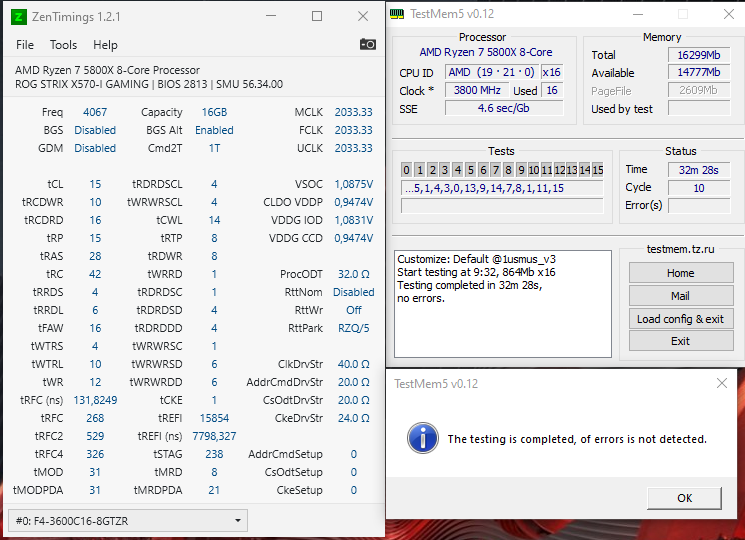Click the tREFI value 15854
Screen dimensions: 745x540
214,418
